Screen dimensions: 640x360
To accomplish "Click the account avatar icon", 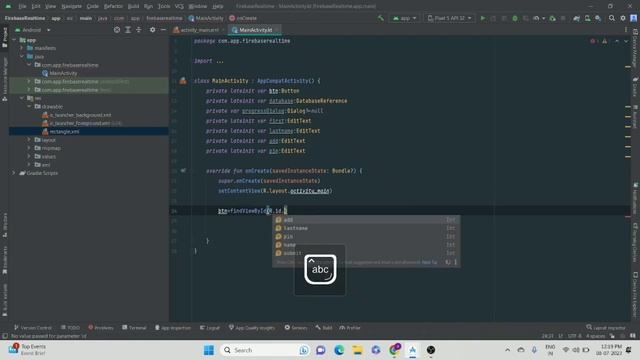I will pos(633,18).
